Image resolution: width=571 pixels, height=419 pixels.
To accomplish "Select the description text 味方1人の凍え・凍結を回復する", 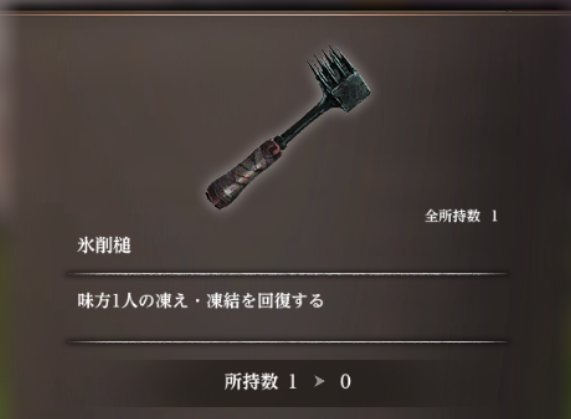I will click(x=201, y=301).
